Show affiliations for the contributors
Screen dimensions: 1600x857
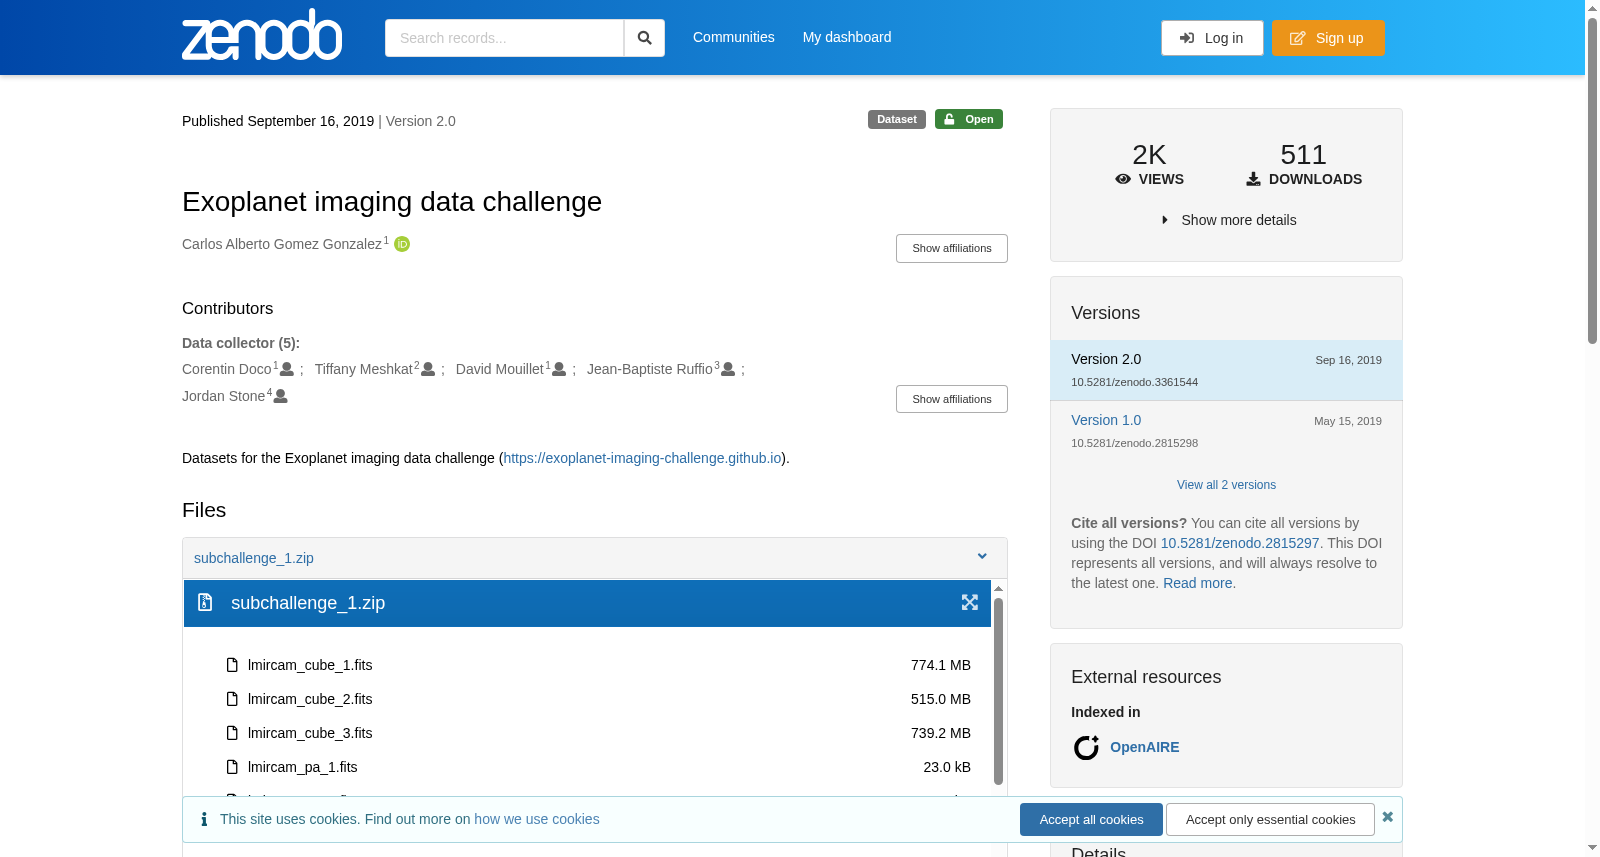951,399
